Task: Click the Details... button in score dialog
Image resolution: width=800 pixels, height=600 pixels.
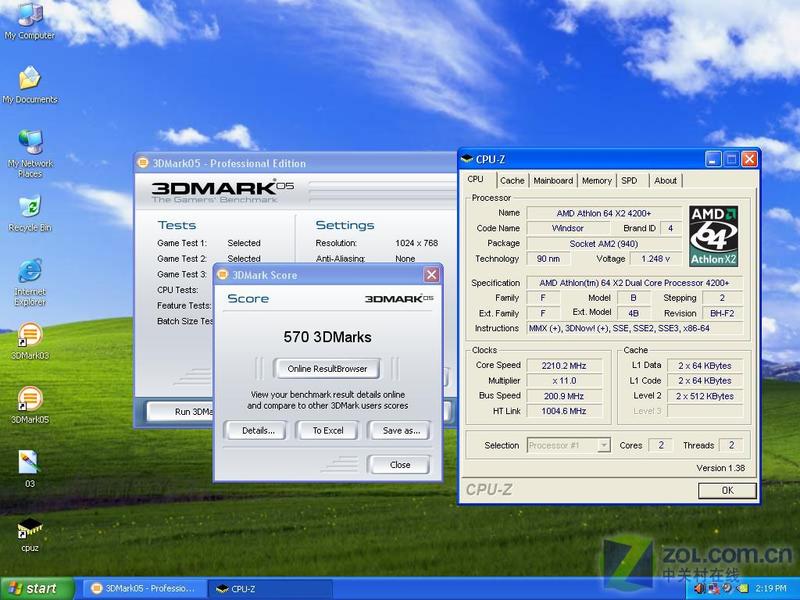Action: coord(258,431)
